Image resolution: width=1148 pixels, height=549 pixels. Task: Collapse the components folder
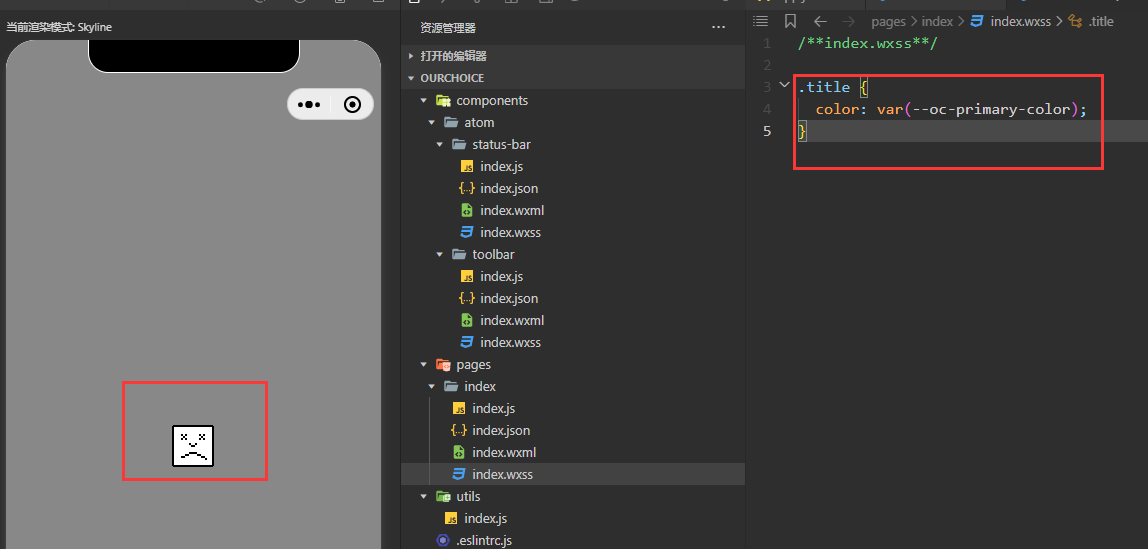[x=423, y=100]
